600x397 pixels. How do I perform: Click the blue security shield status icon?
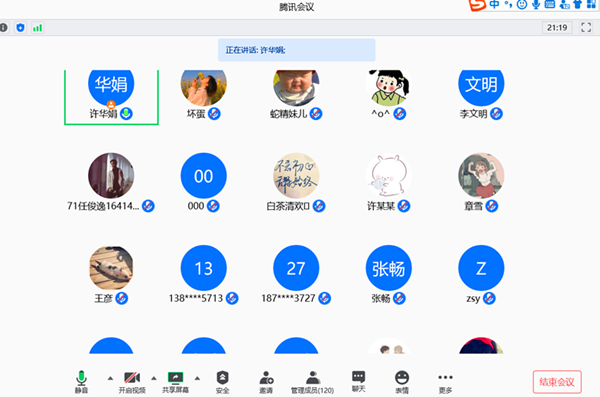tap(21, 28)
